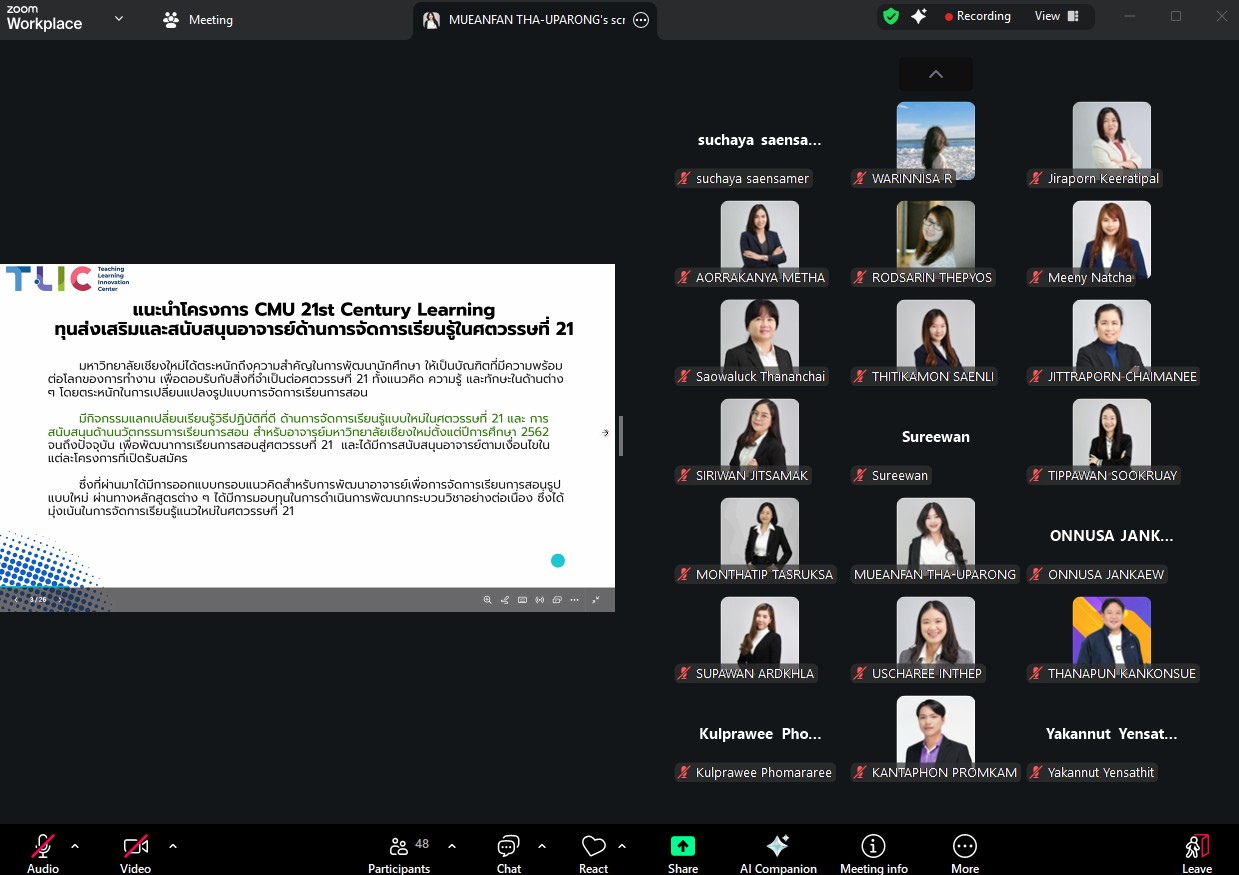Click Leave to exit the meeting

point(1196,853)
